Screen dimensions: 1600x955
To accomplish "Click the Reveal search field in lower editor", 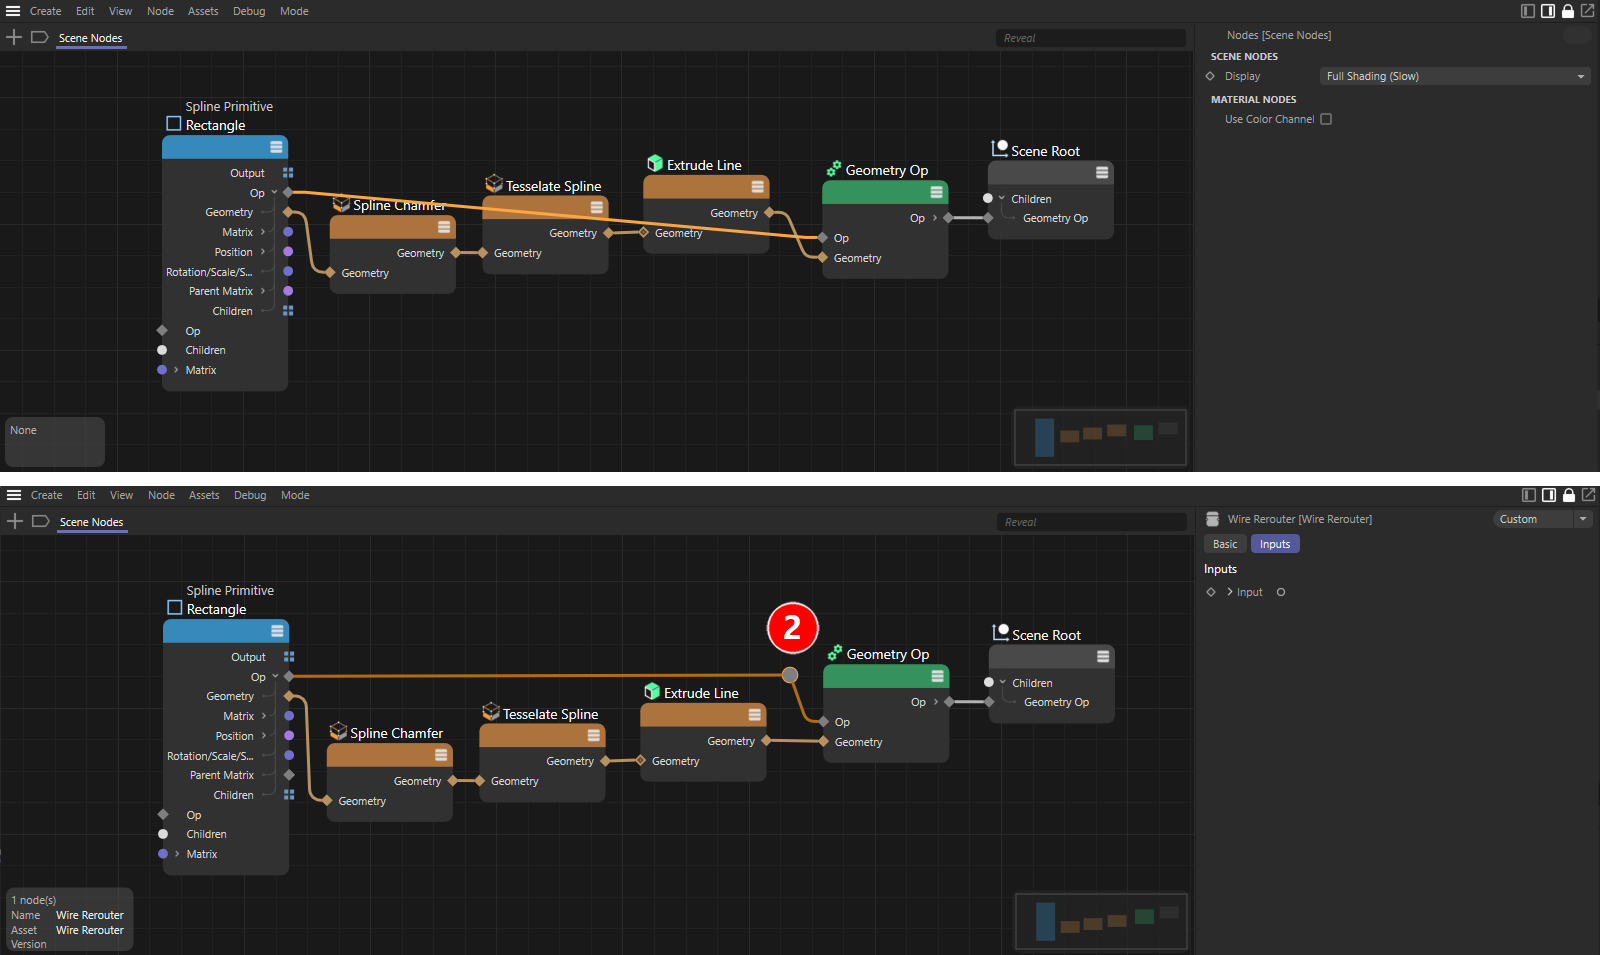I will (1091, 522).
